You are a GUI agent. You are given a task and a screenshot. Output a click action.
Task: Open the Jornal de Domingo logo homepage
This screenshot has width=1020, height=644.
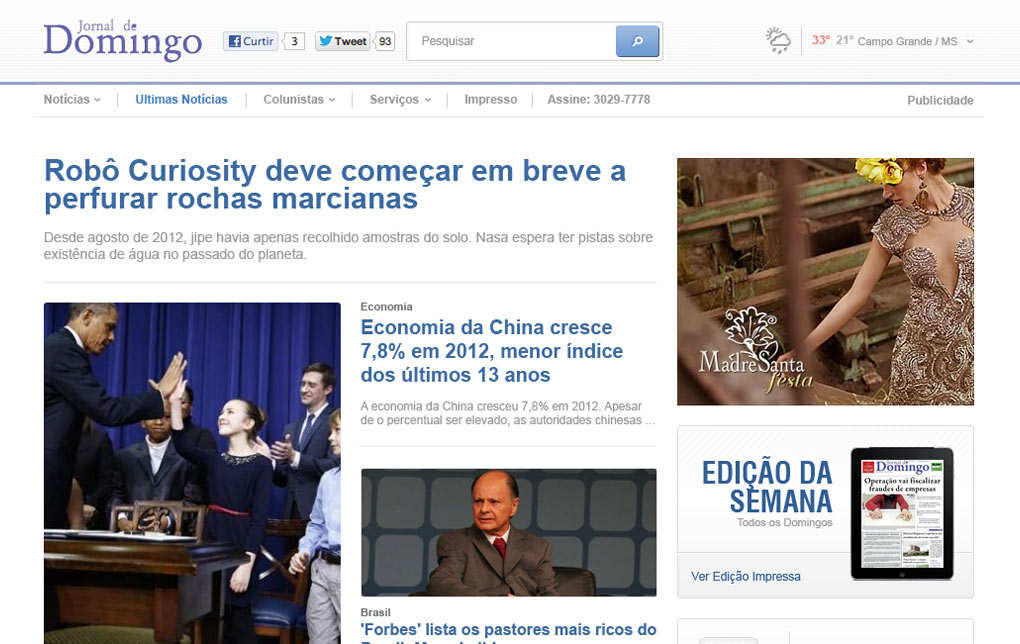(123, 40)
